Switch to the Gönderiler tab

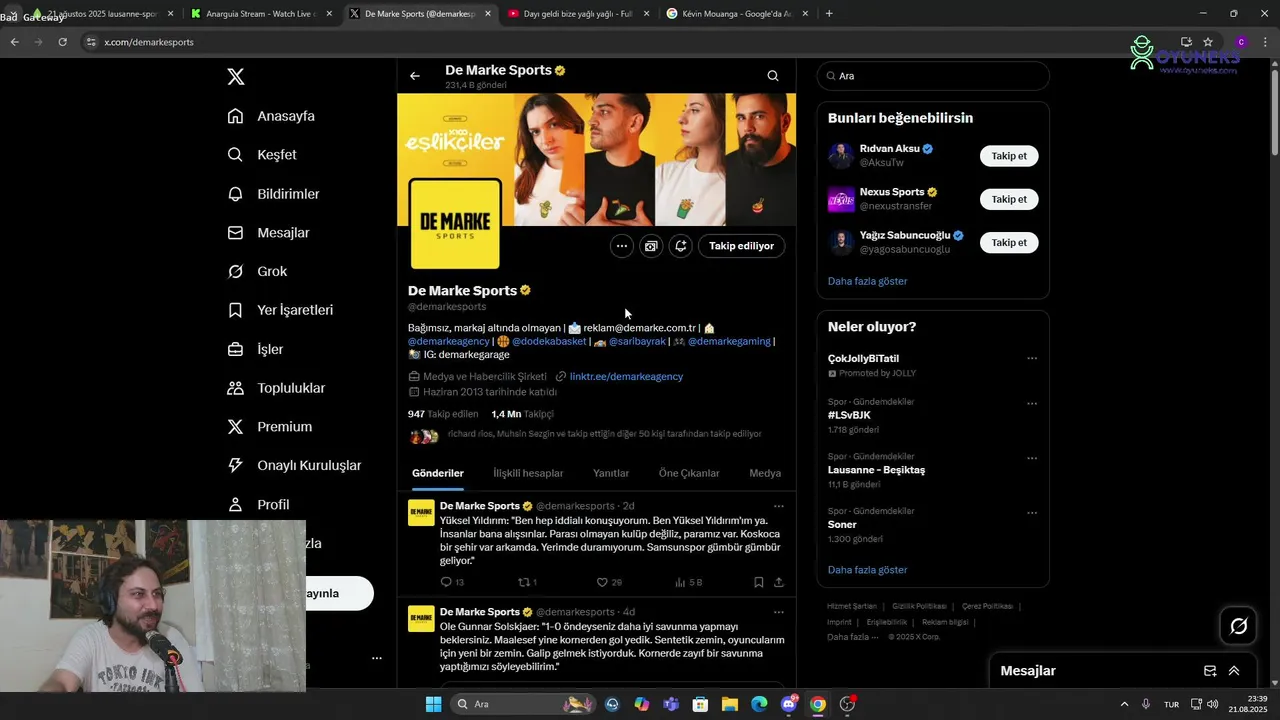(x=438, y=474)
